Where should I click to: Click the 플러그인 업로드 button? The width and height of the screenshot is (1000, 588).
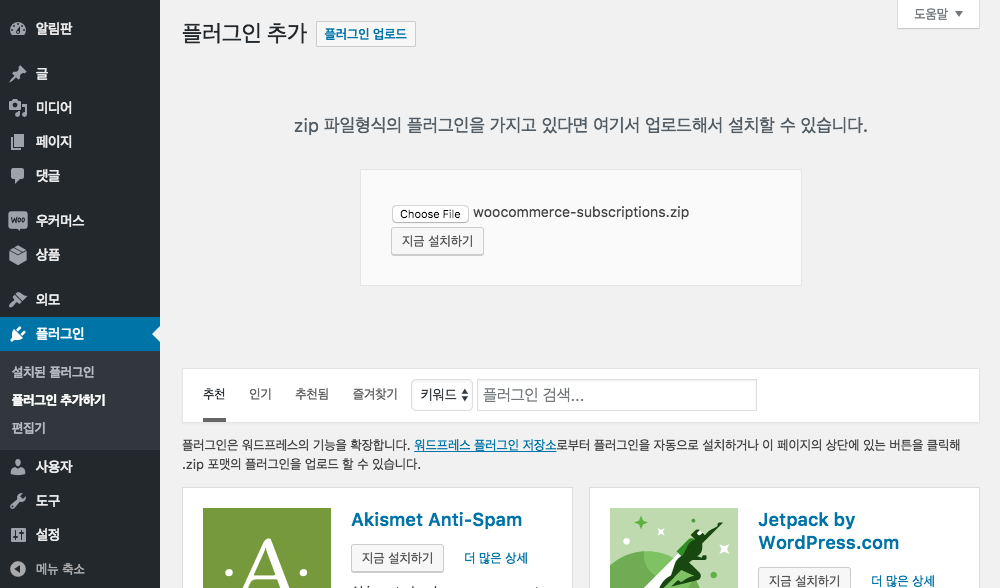(x=365, y=33)
